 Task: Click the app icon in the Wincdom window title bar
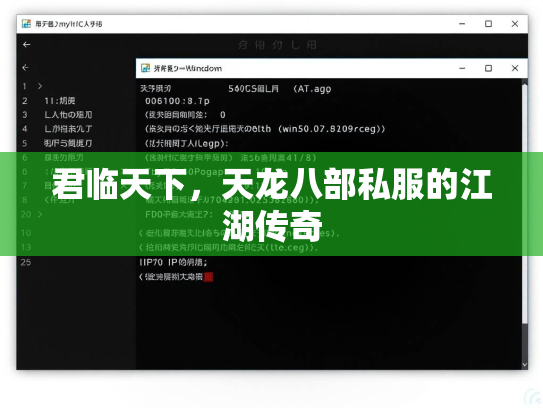tap(145, 68)
